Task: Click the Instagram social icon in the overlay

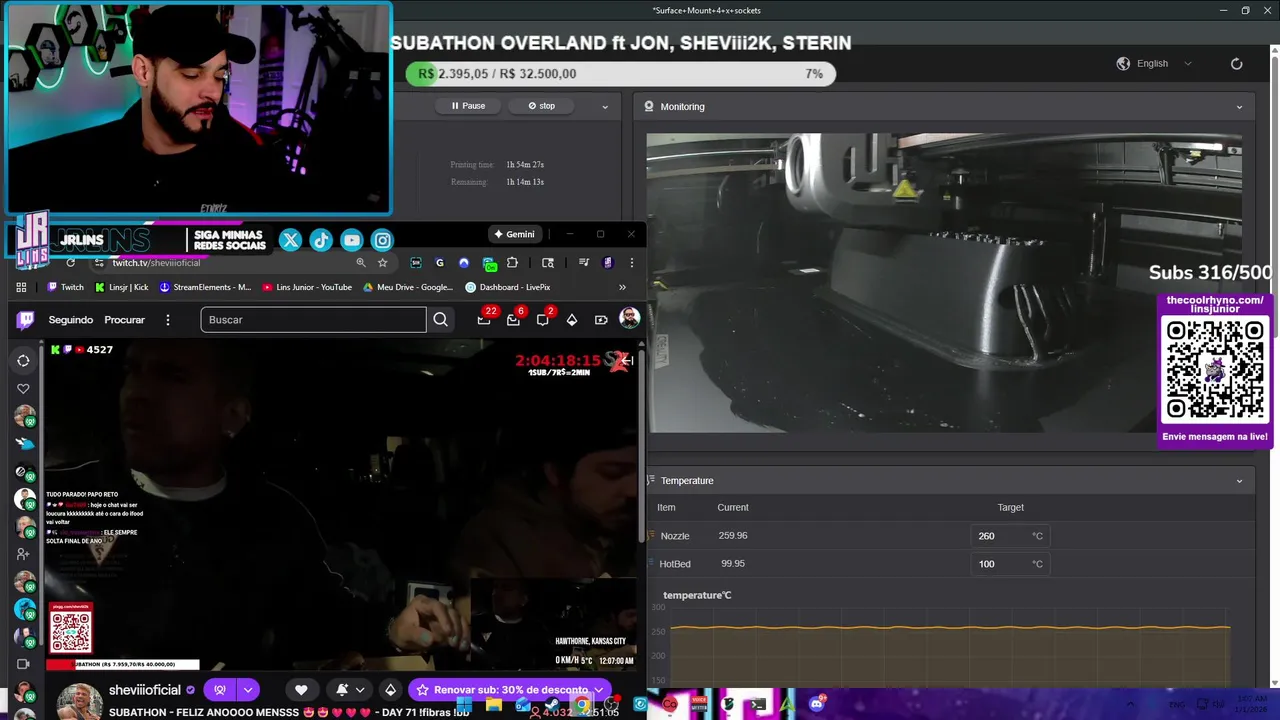Action: (382, 240)
